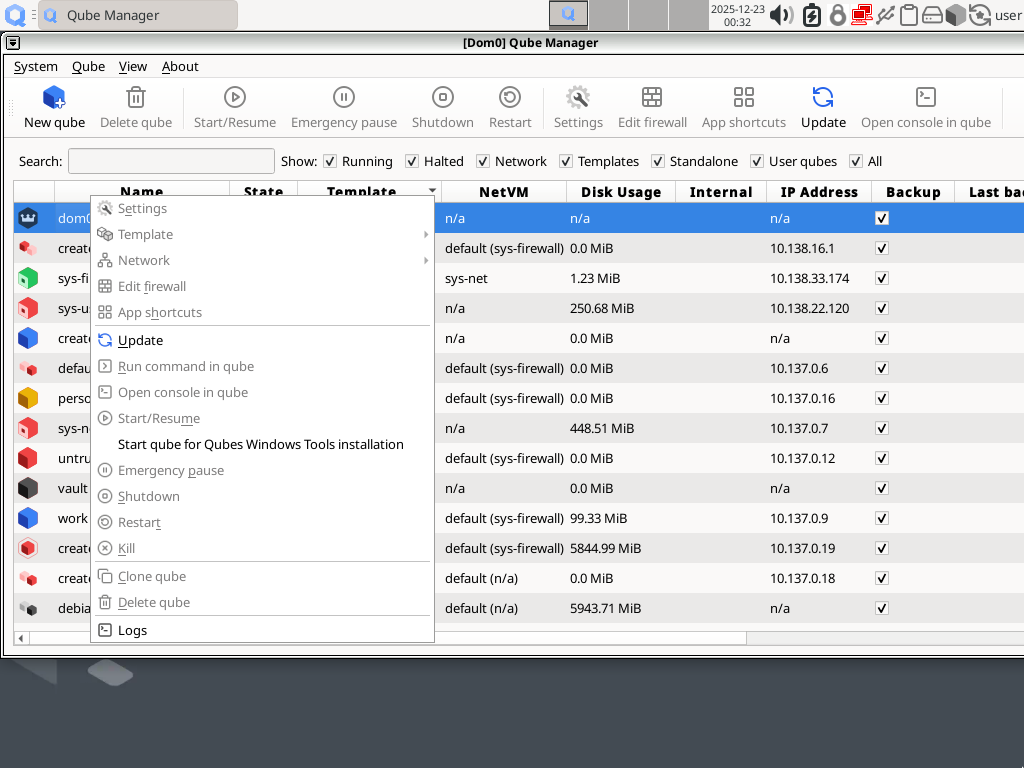Image resolution: width=1024 pixels, height=768 pixels.
Task: Choose Start qube for Qubes Windows Tools installation
Action: (x=260, y=444)
